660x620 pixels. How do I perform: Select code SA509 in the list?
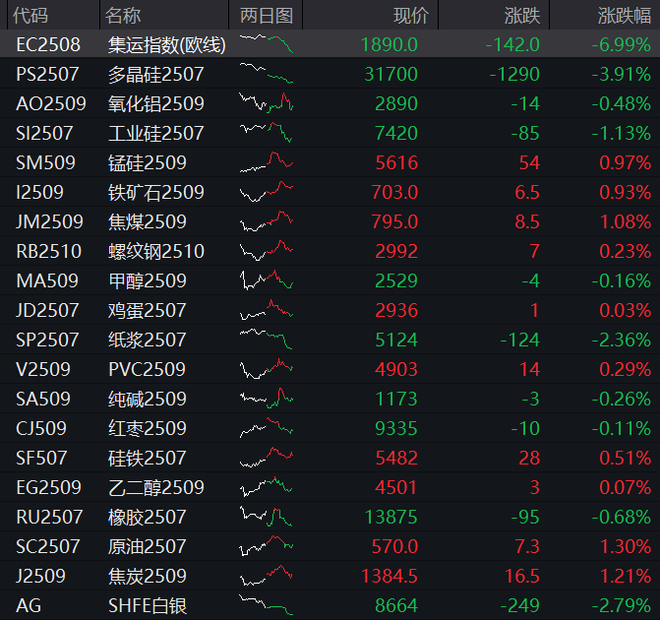coord(43,399)
